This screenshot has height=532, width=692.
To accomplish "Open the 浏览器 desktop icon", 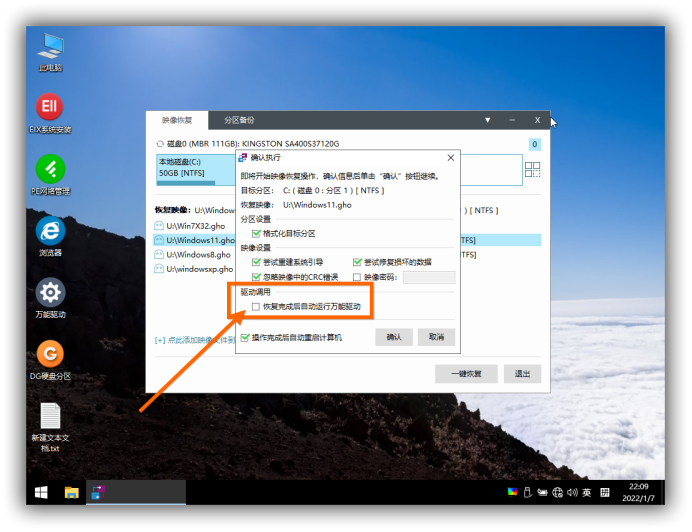I will pyautogui.click(x=50, y=230).
